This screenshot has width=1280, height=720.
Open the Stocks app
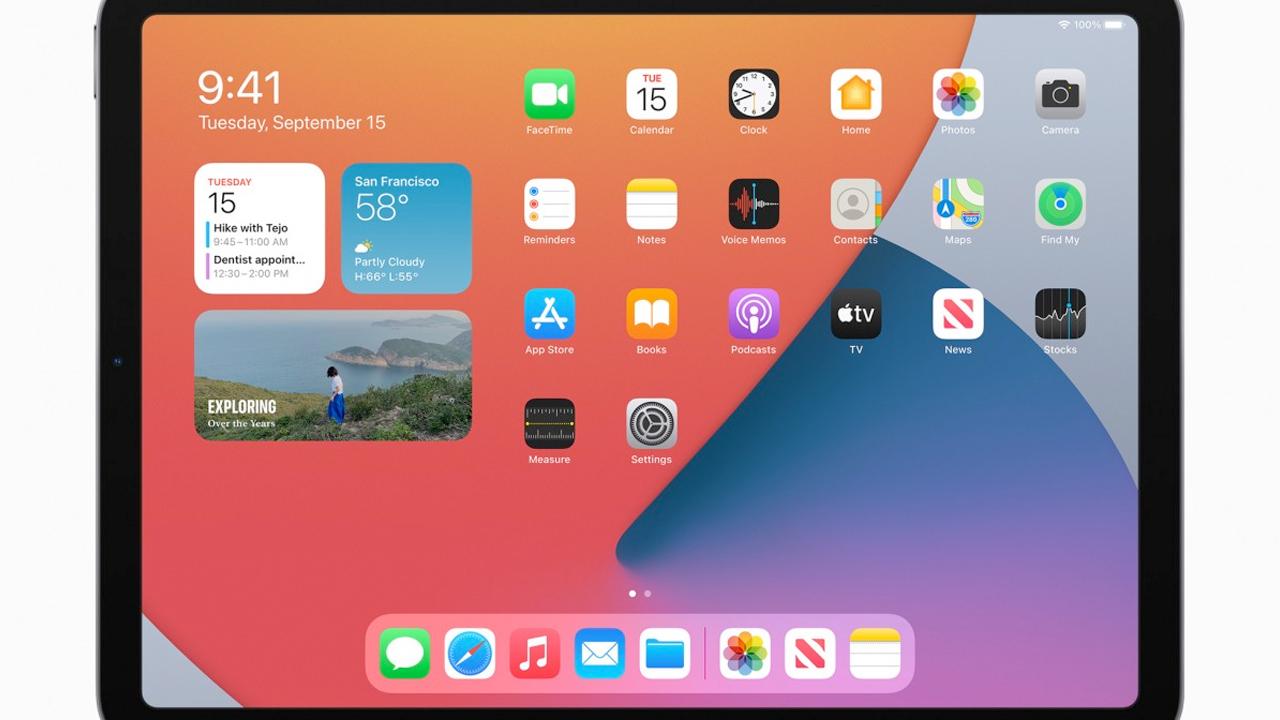[x=1060, y=314]
